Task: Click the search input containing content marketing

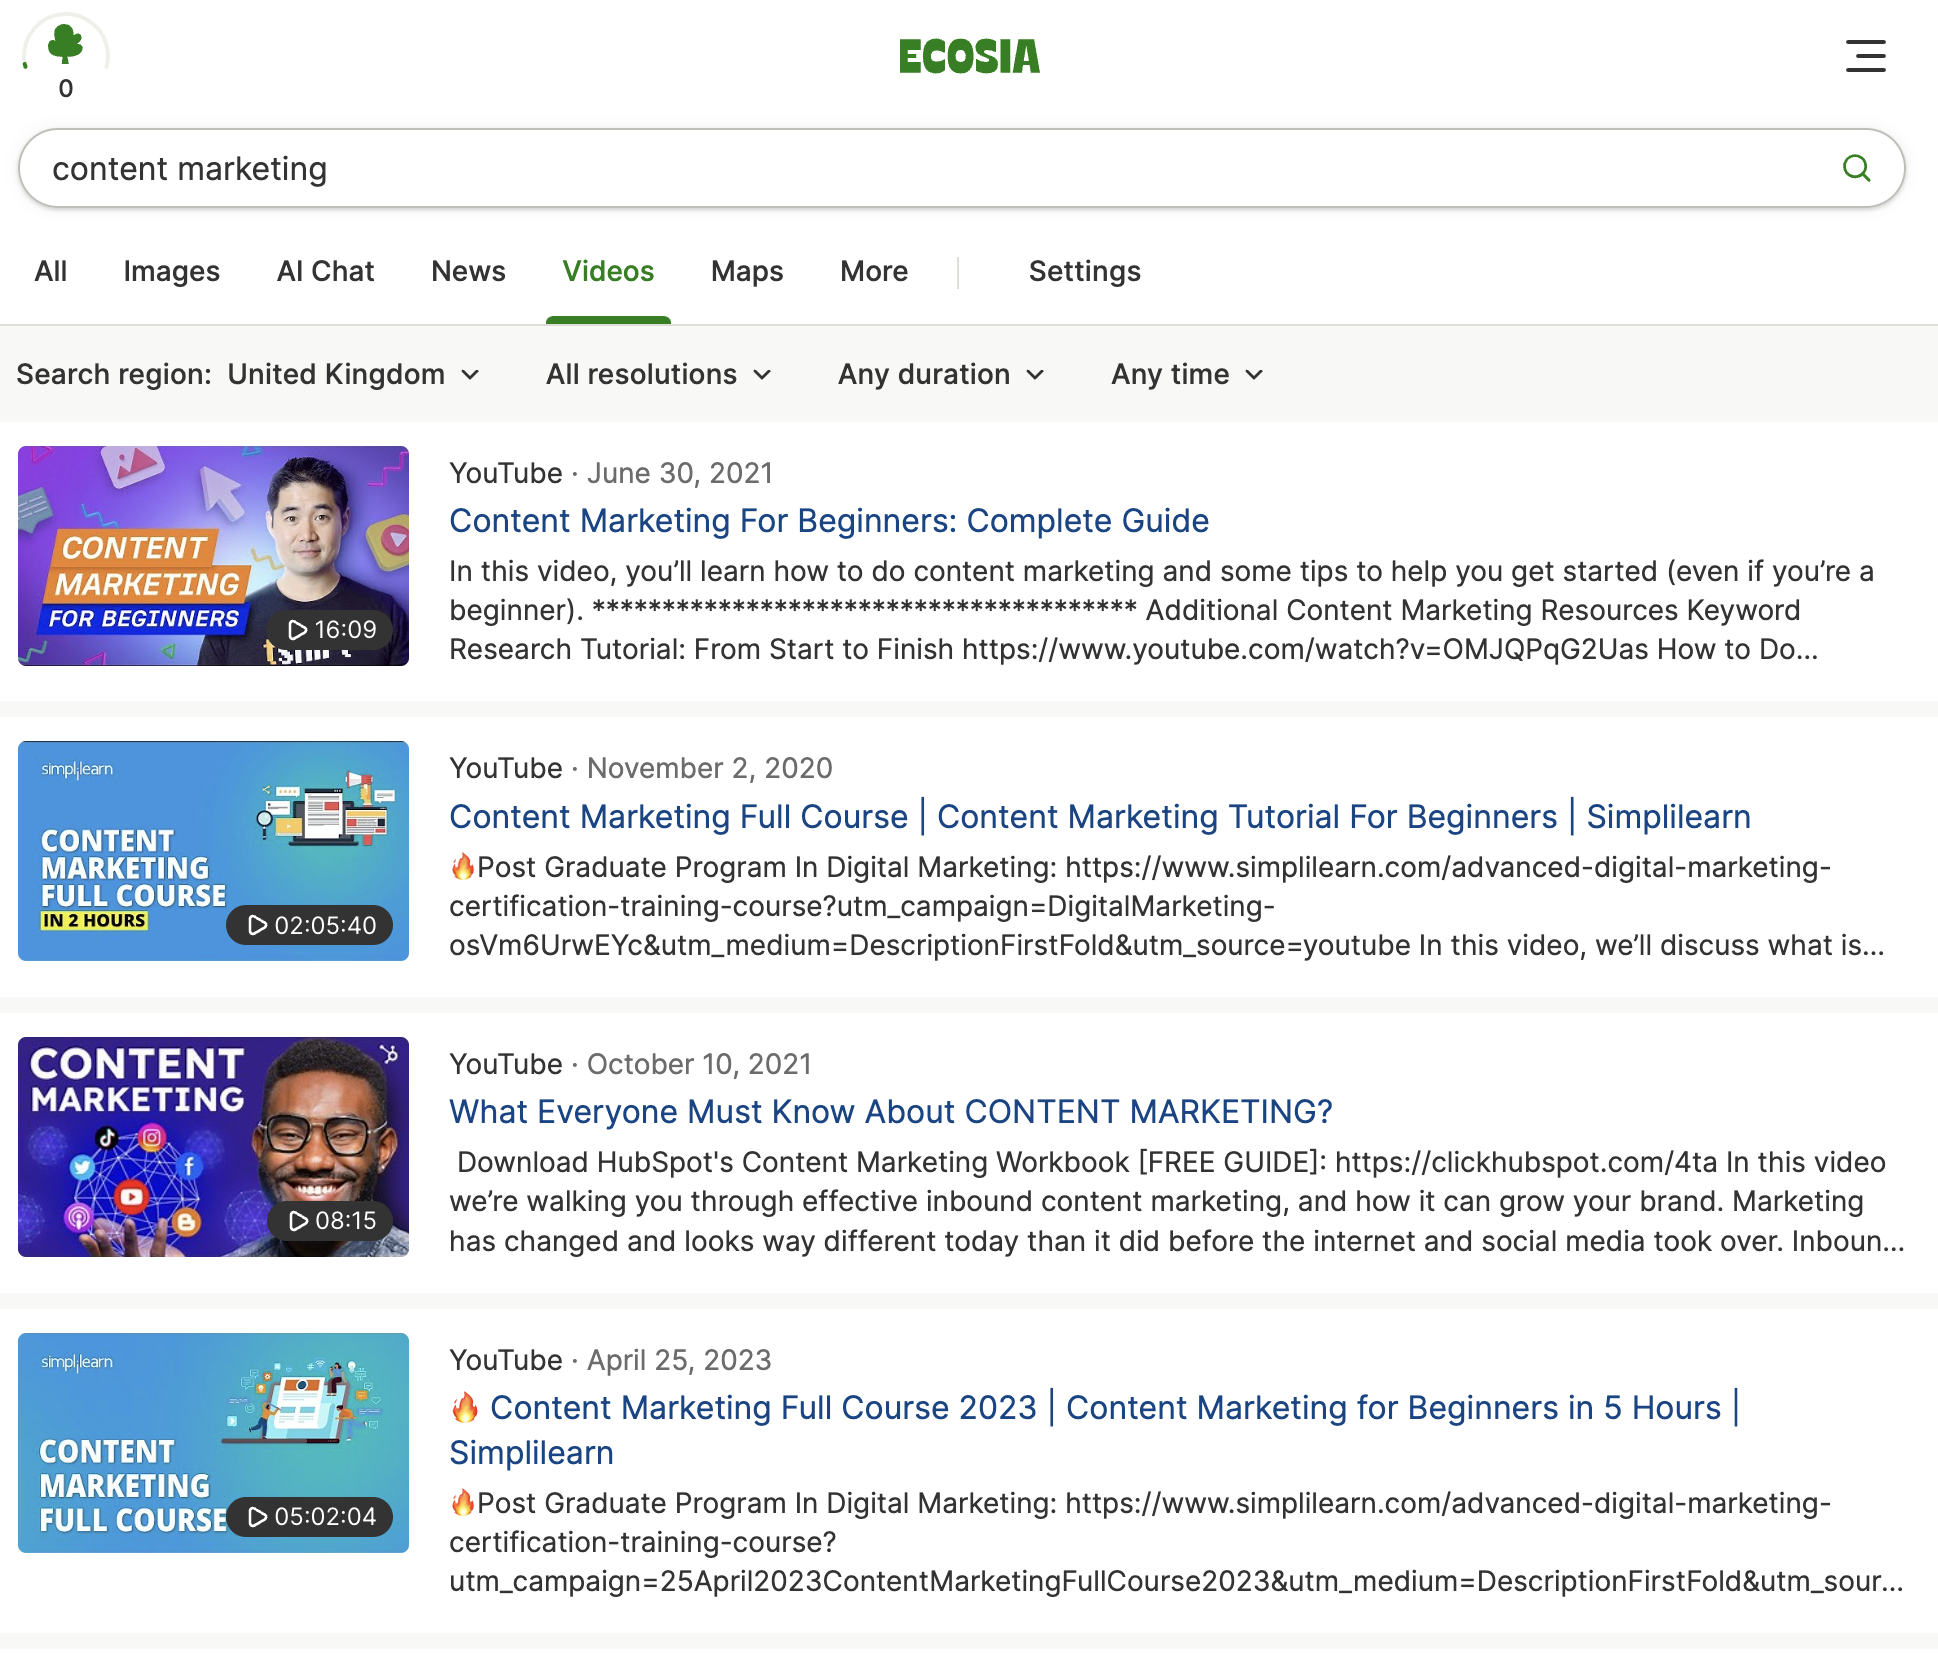Action: pos(600,168)
